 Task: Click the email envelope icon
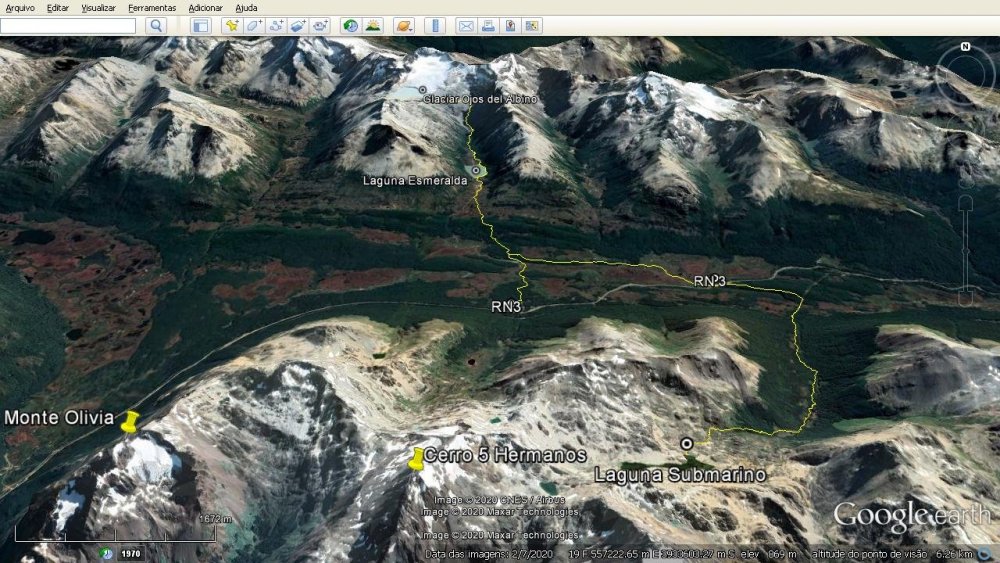pyautogui.click(x=465, y=26)
